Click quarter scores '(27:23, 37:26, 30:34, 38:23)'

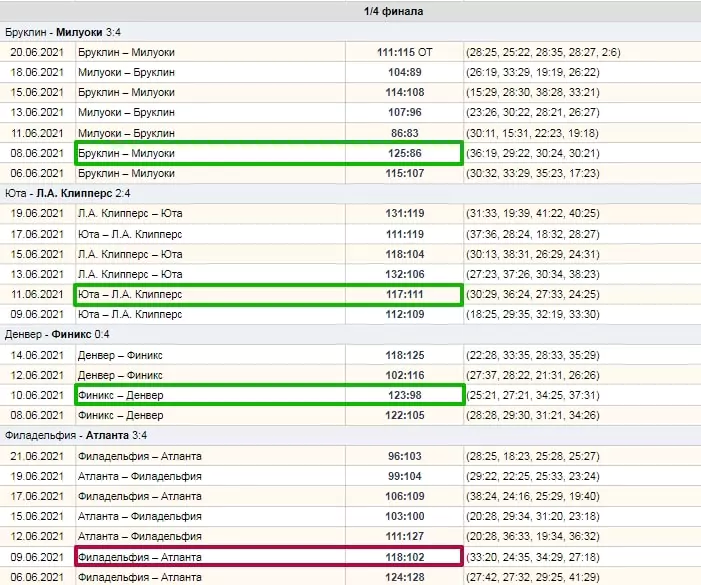click(x=532, y=274)
